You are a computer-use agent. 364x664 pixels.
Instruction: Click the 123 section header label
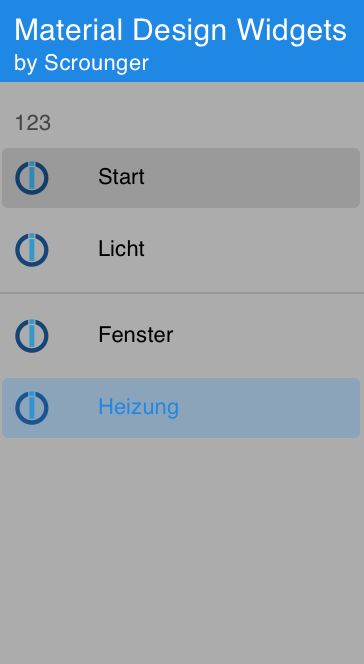point(33,123)
